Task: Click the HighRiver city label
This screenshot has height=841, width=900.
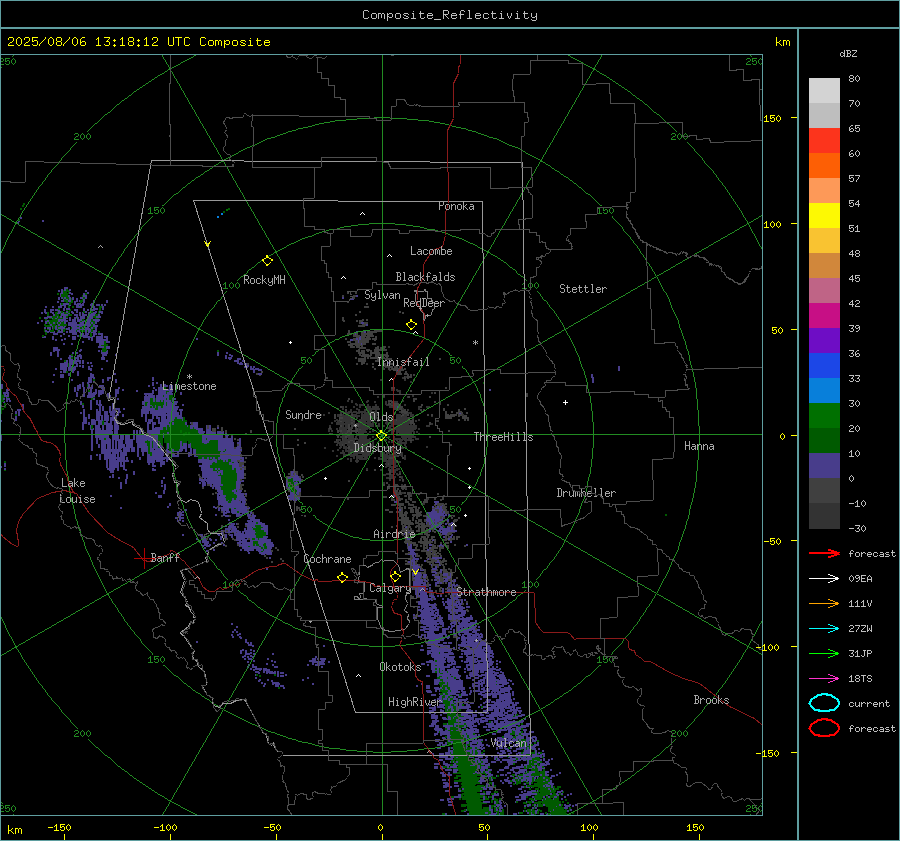Action: (414, 702)
